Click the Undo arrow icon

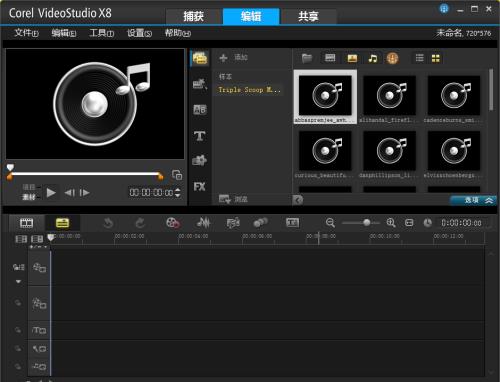tap(108, 223)
